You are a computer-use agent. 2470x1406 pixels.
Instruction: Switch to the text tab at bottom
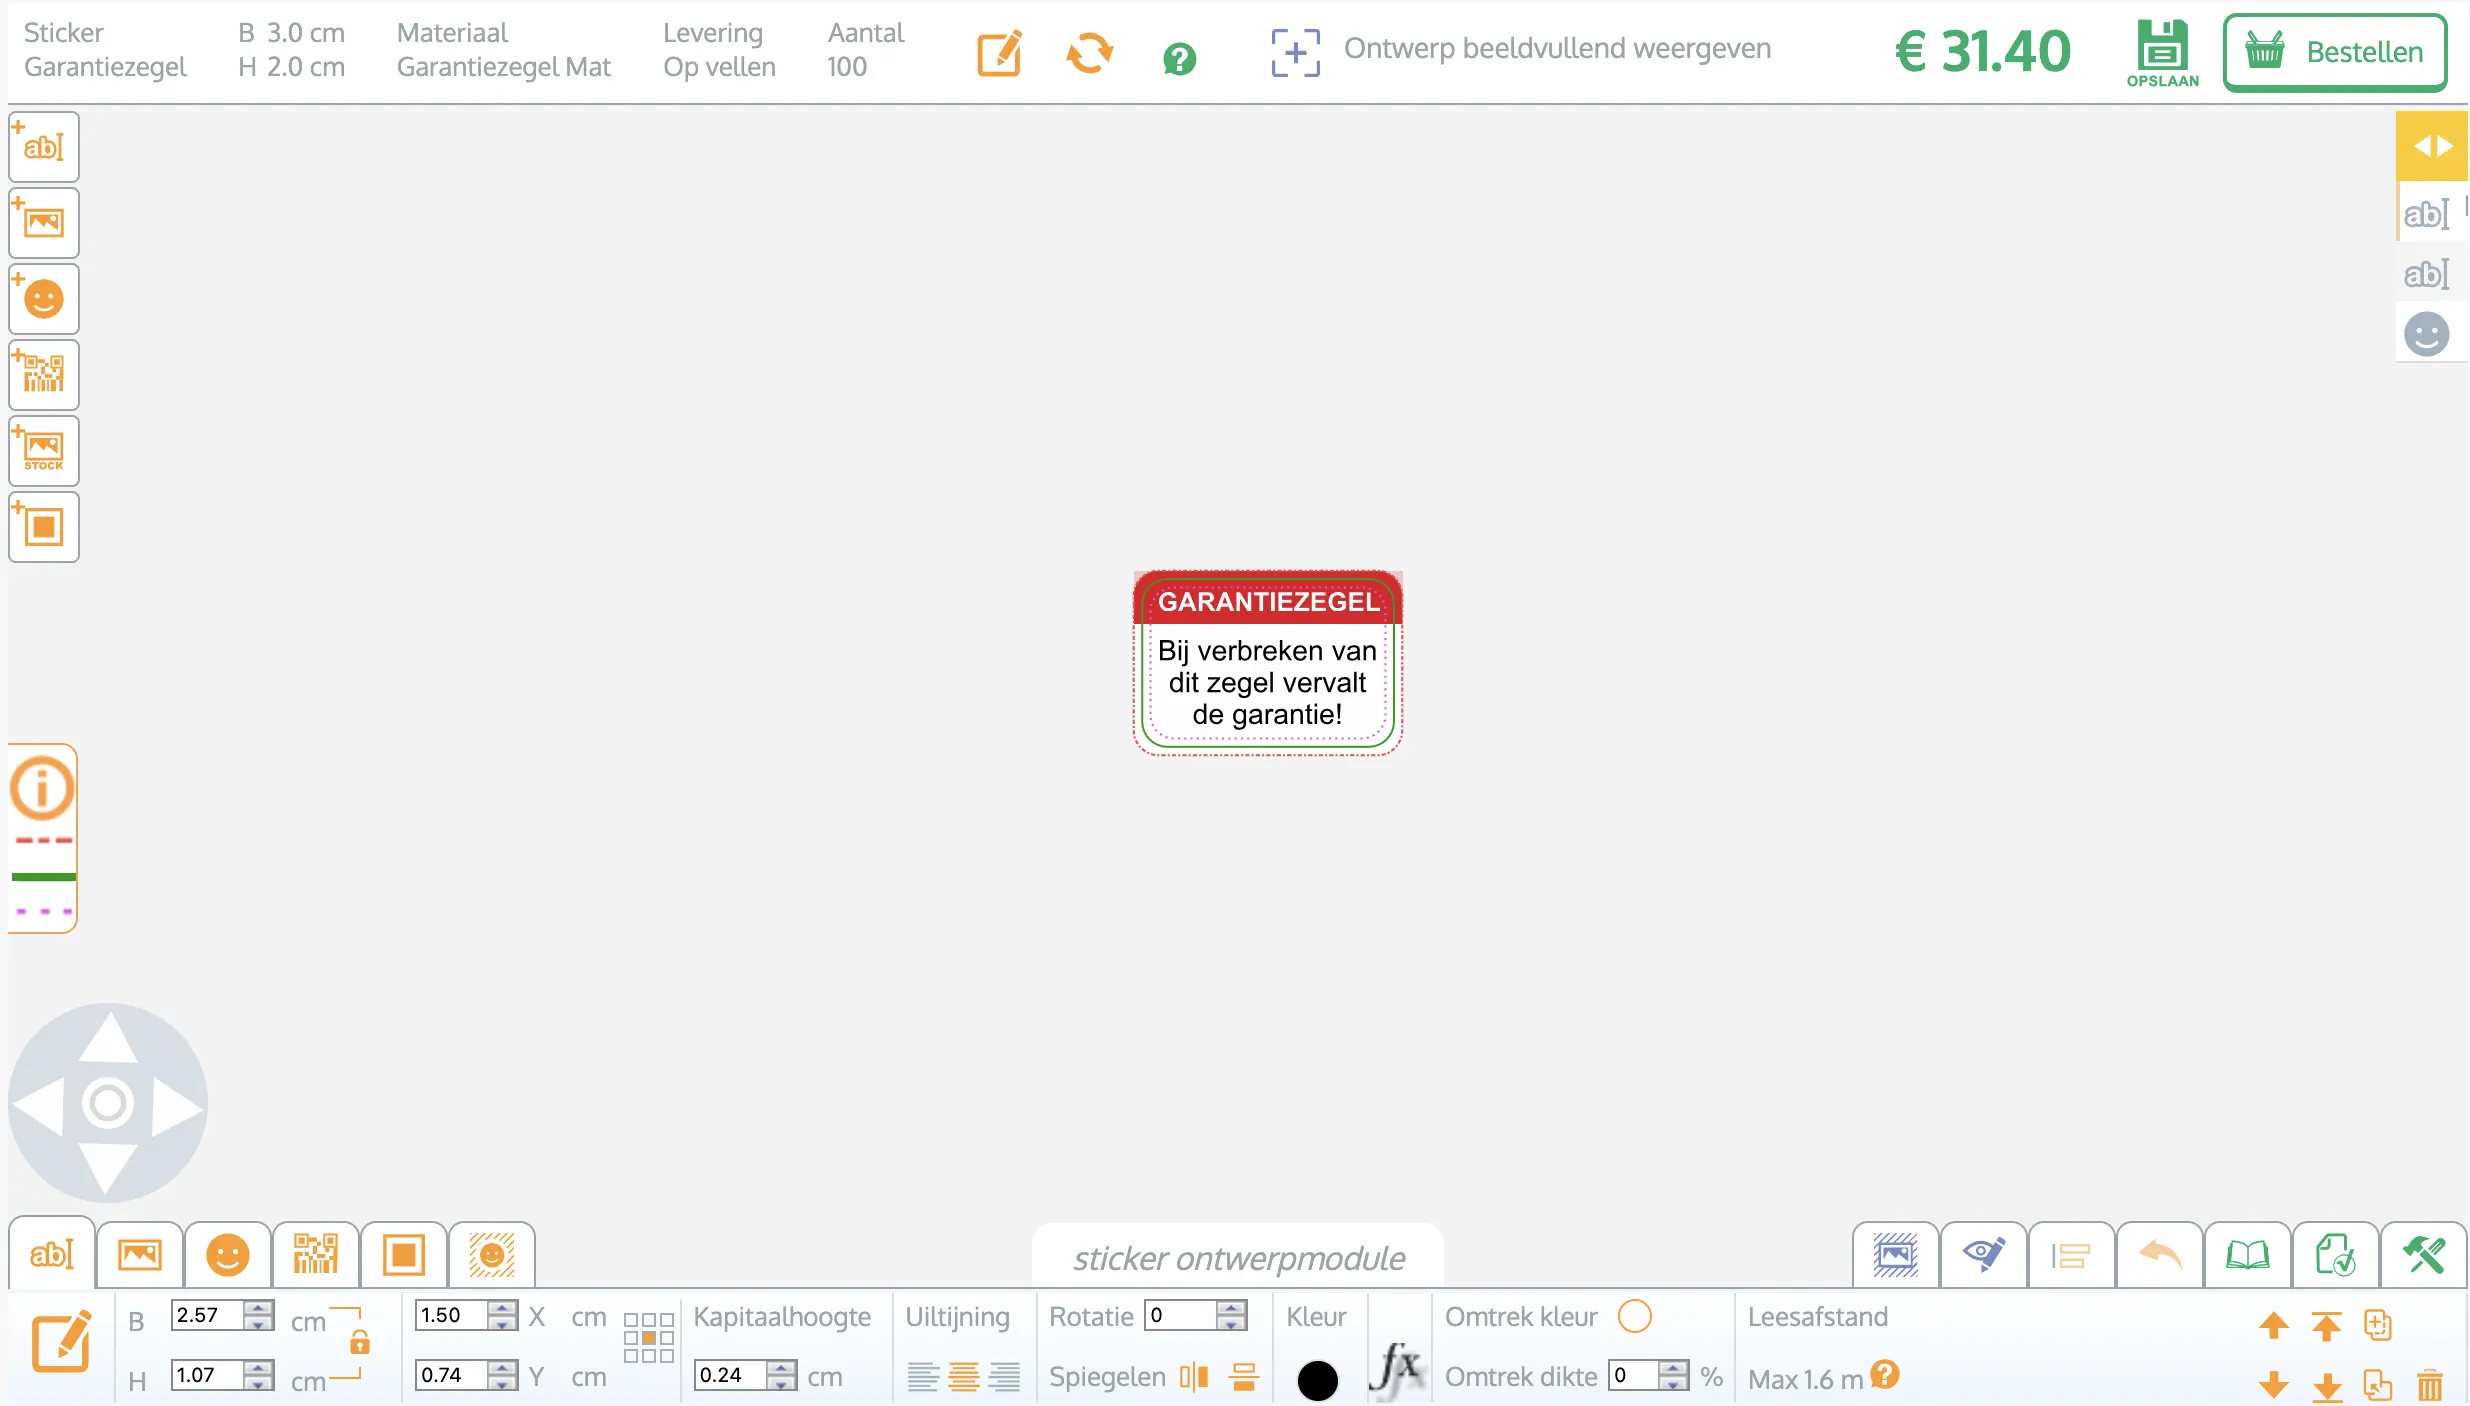[x=52, y=1254]
